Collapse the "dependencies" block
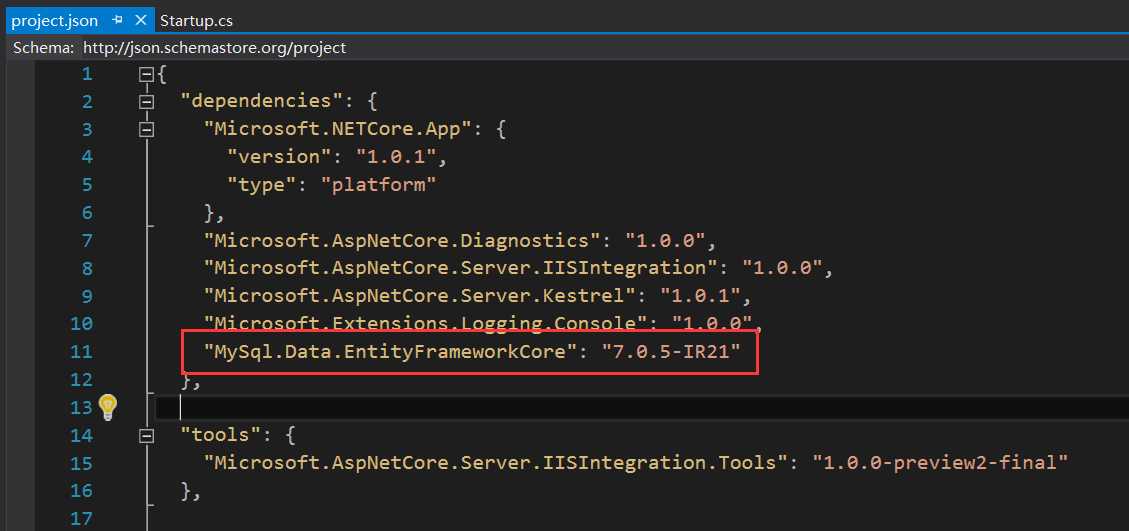This screenshot has width=1129, height=531. [x=147, y=101]
